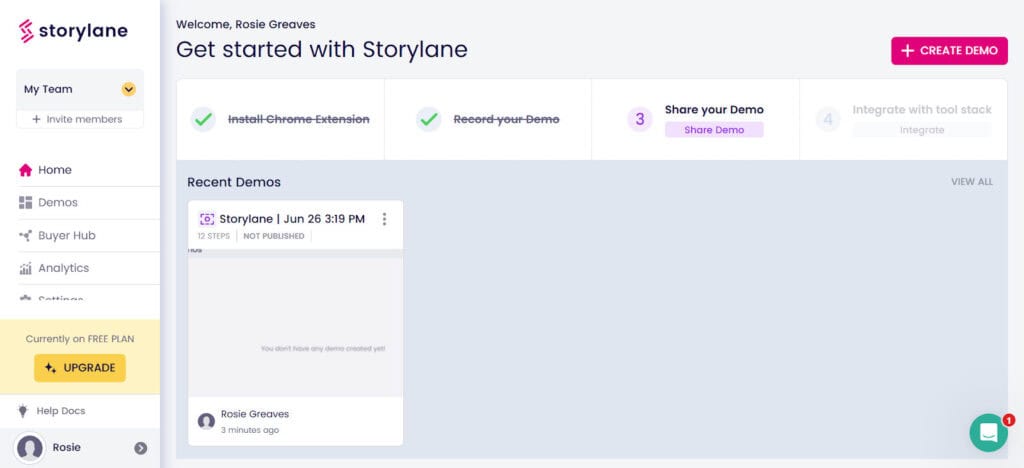The height and width of the screenshot is (468, 1024).
Task: Expand the My Team dropdown arrow
Action: (x=129, y=89)
